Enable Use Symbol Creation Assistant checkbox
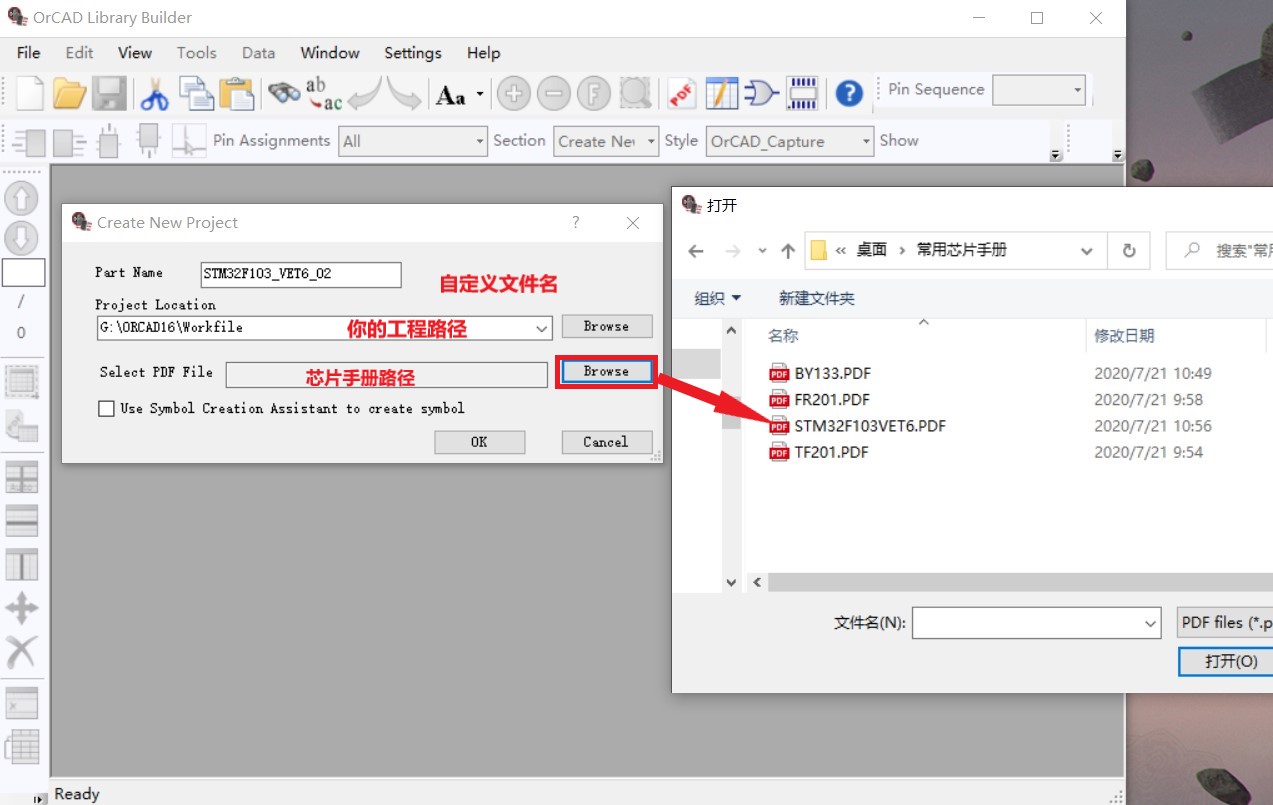The height and width of the screenshot is (805, 1273). [106, 408]
